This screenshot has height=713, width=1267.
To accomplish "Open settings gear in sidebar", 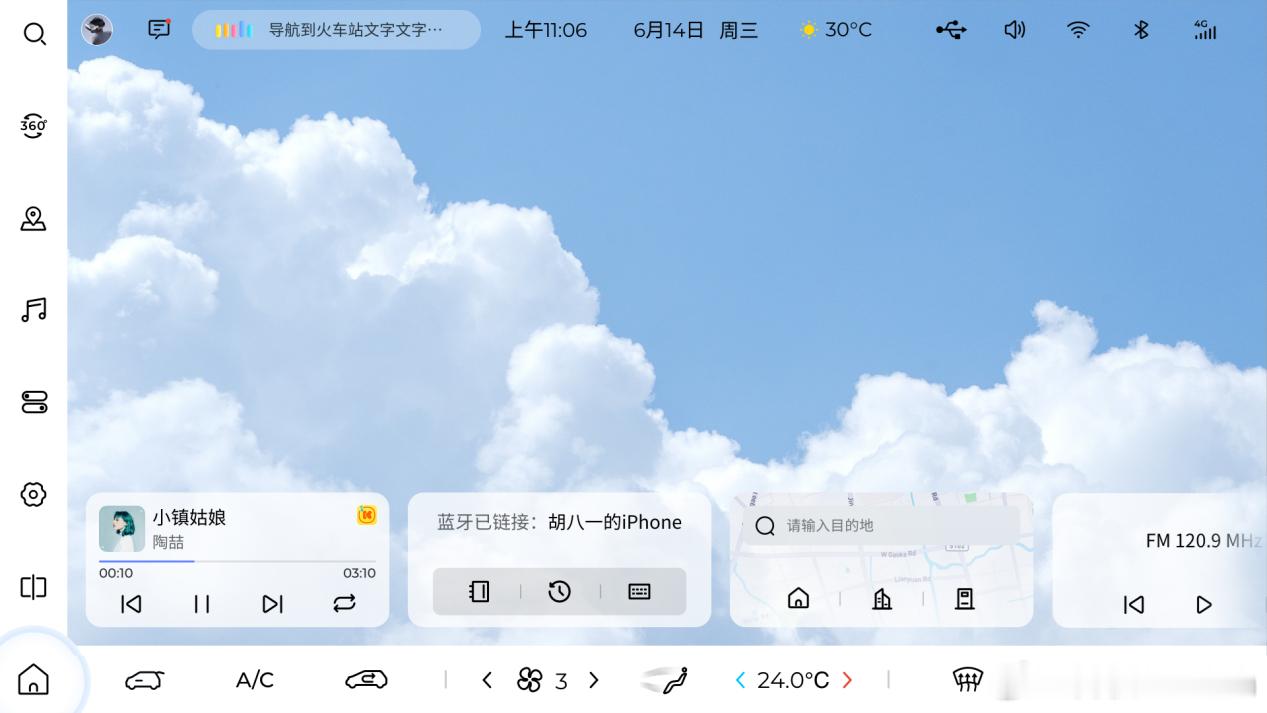I will 34,494.
